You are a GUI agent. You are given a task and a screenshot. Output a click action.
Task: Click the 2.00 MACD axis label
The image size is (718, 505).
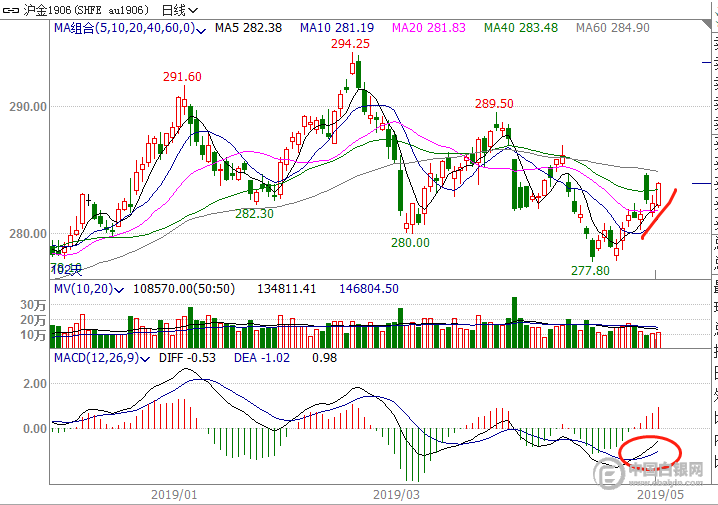(35, 384)
